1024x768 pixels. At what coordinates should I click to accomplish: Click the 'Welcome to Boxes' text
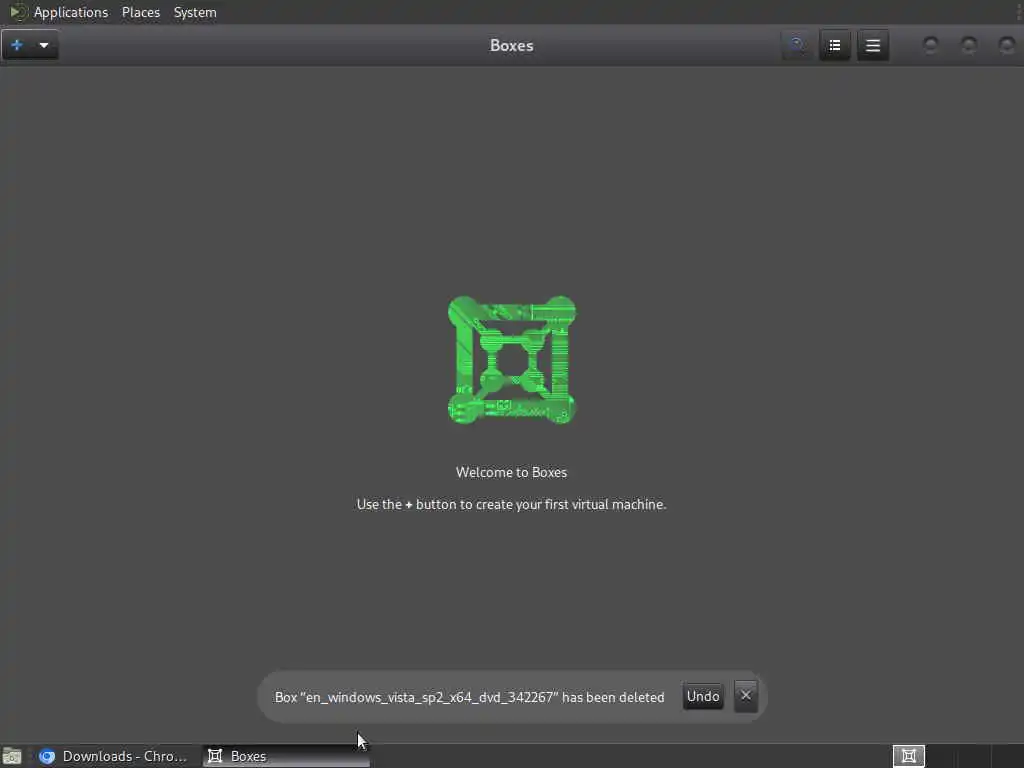pyautogui.click(x=511, y=472)
